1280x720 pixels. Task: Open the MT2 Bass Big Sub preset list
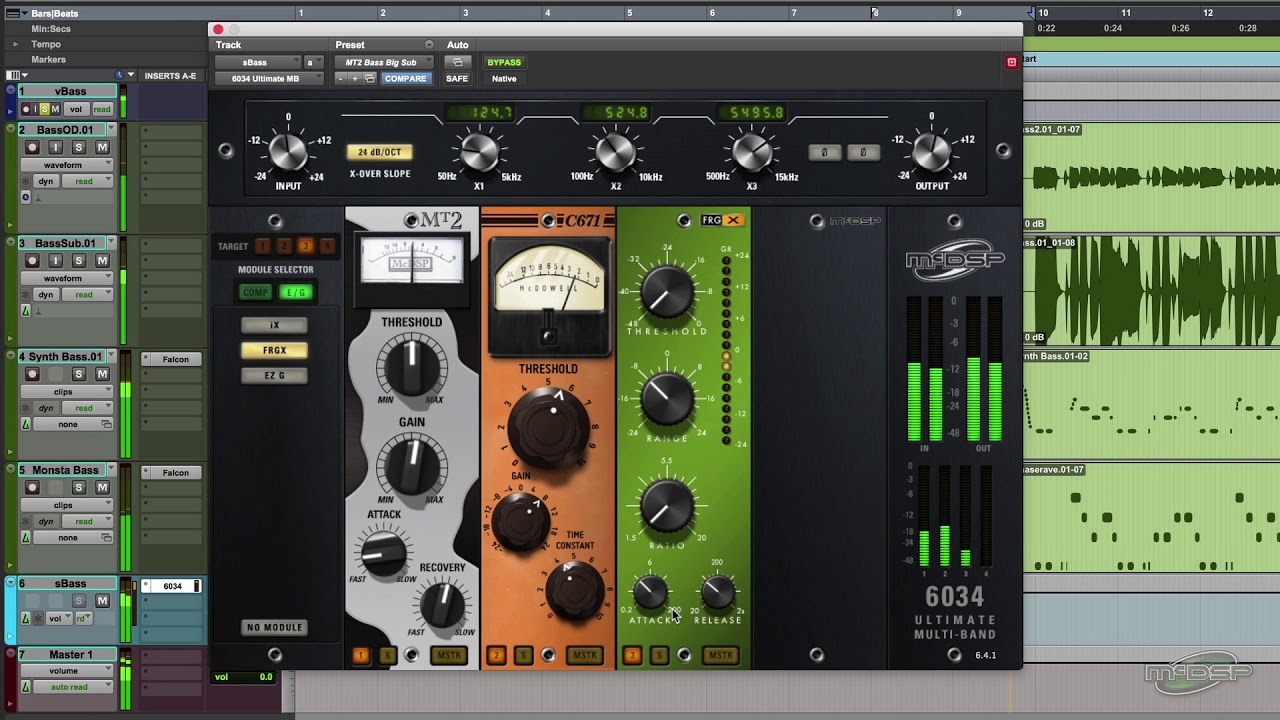click(385, 62)
